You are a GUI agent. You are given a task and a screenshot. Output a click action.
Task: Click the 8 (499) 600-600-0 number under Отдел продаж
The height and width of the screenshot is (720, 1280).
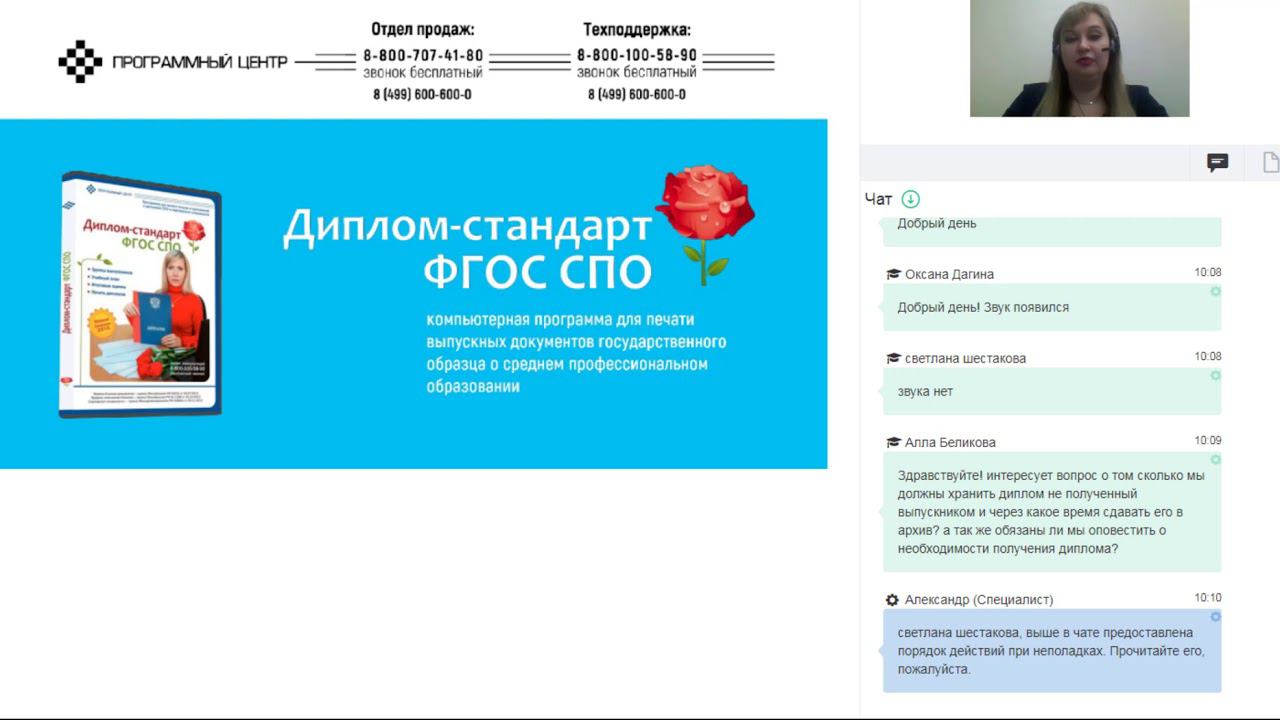[x=423, y=94]
